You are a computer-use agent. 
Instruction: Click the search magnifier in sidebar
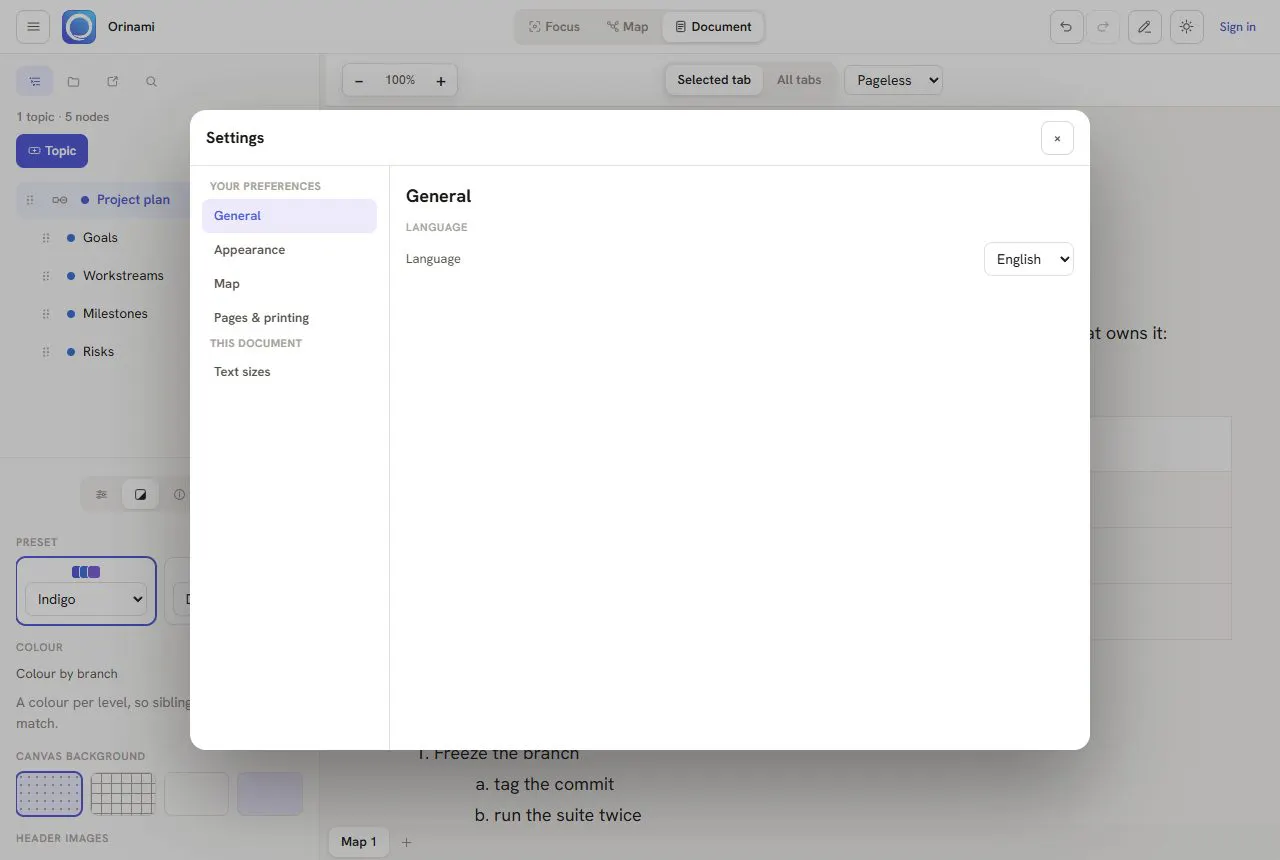click(152, 81)
